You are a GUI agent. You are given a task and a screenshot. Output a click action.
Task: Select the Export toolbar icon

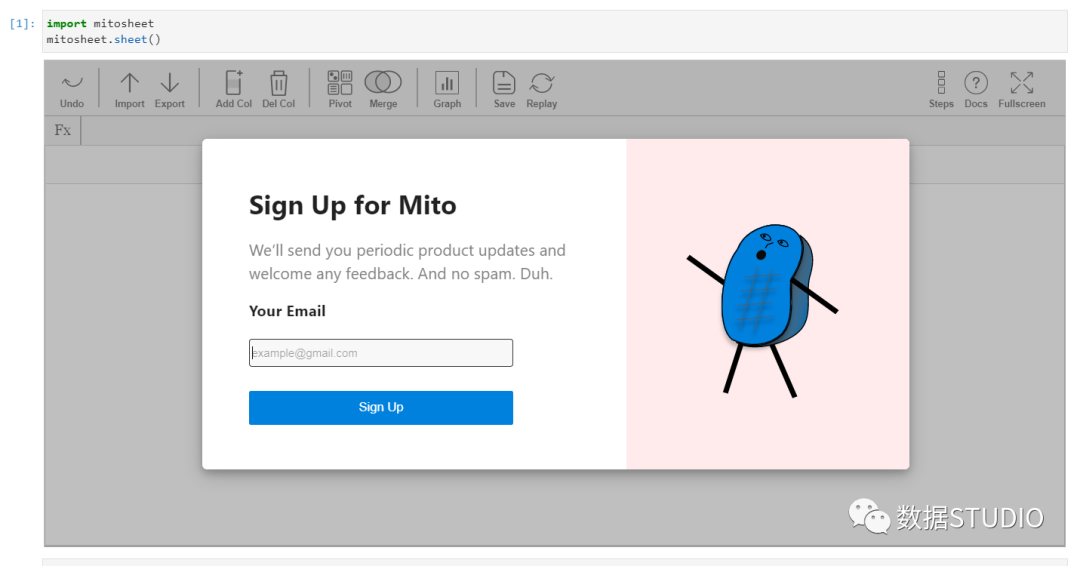click(x=169, y=90)
